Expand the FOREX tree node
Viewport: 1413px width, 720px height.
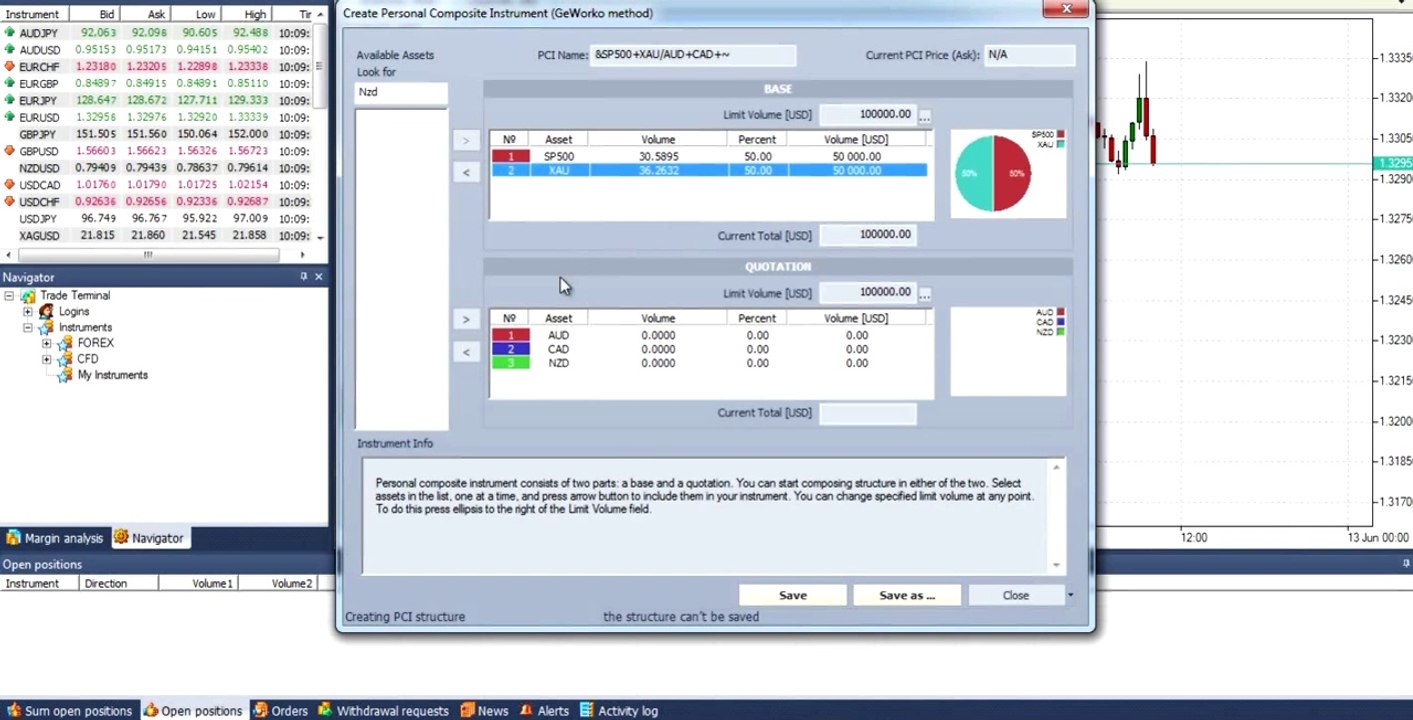[46, 343]
